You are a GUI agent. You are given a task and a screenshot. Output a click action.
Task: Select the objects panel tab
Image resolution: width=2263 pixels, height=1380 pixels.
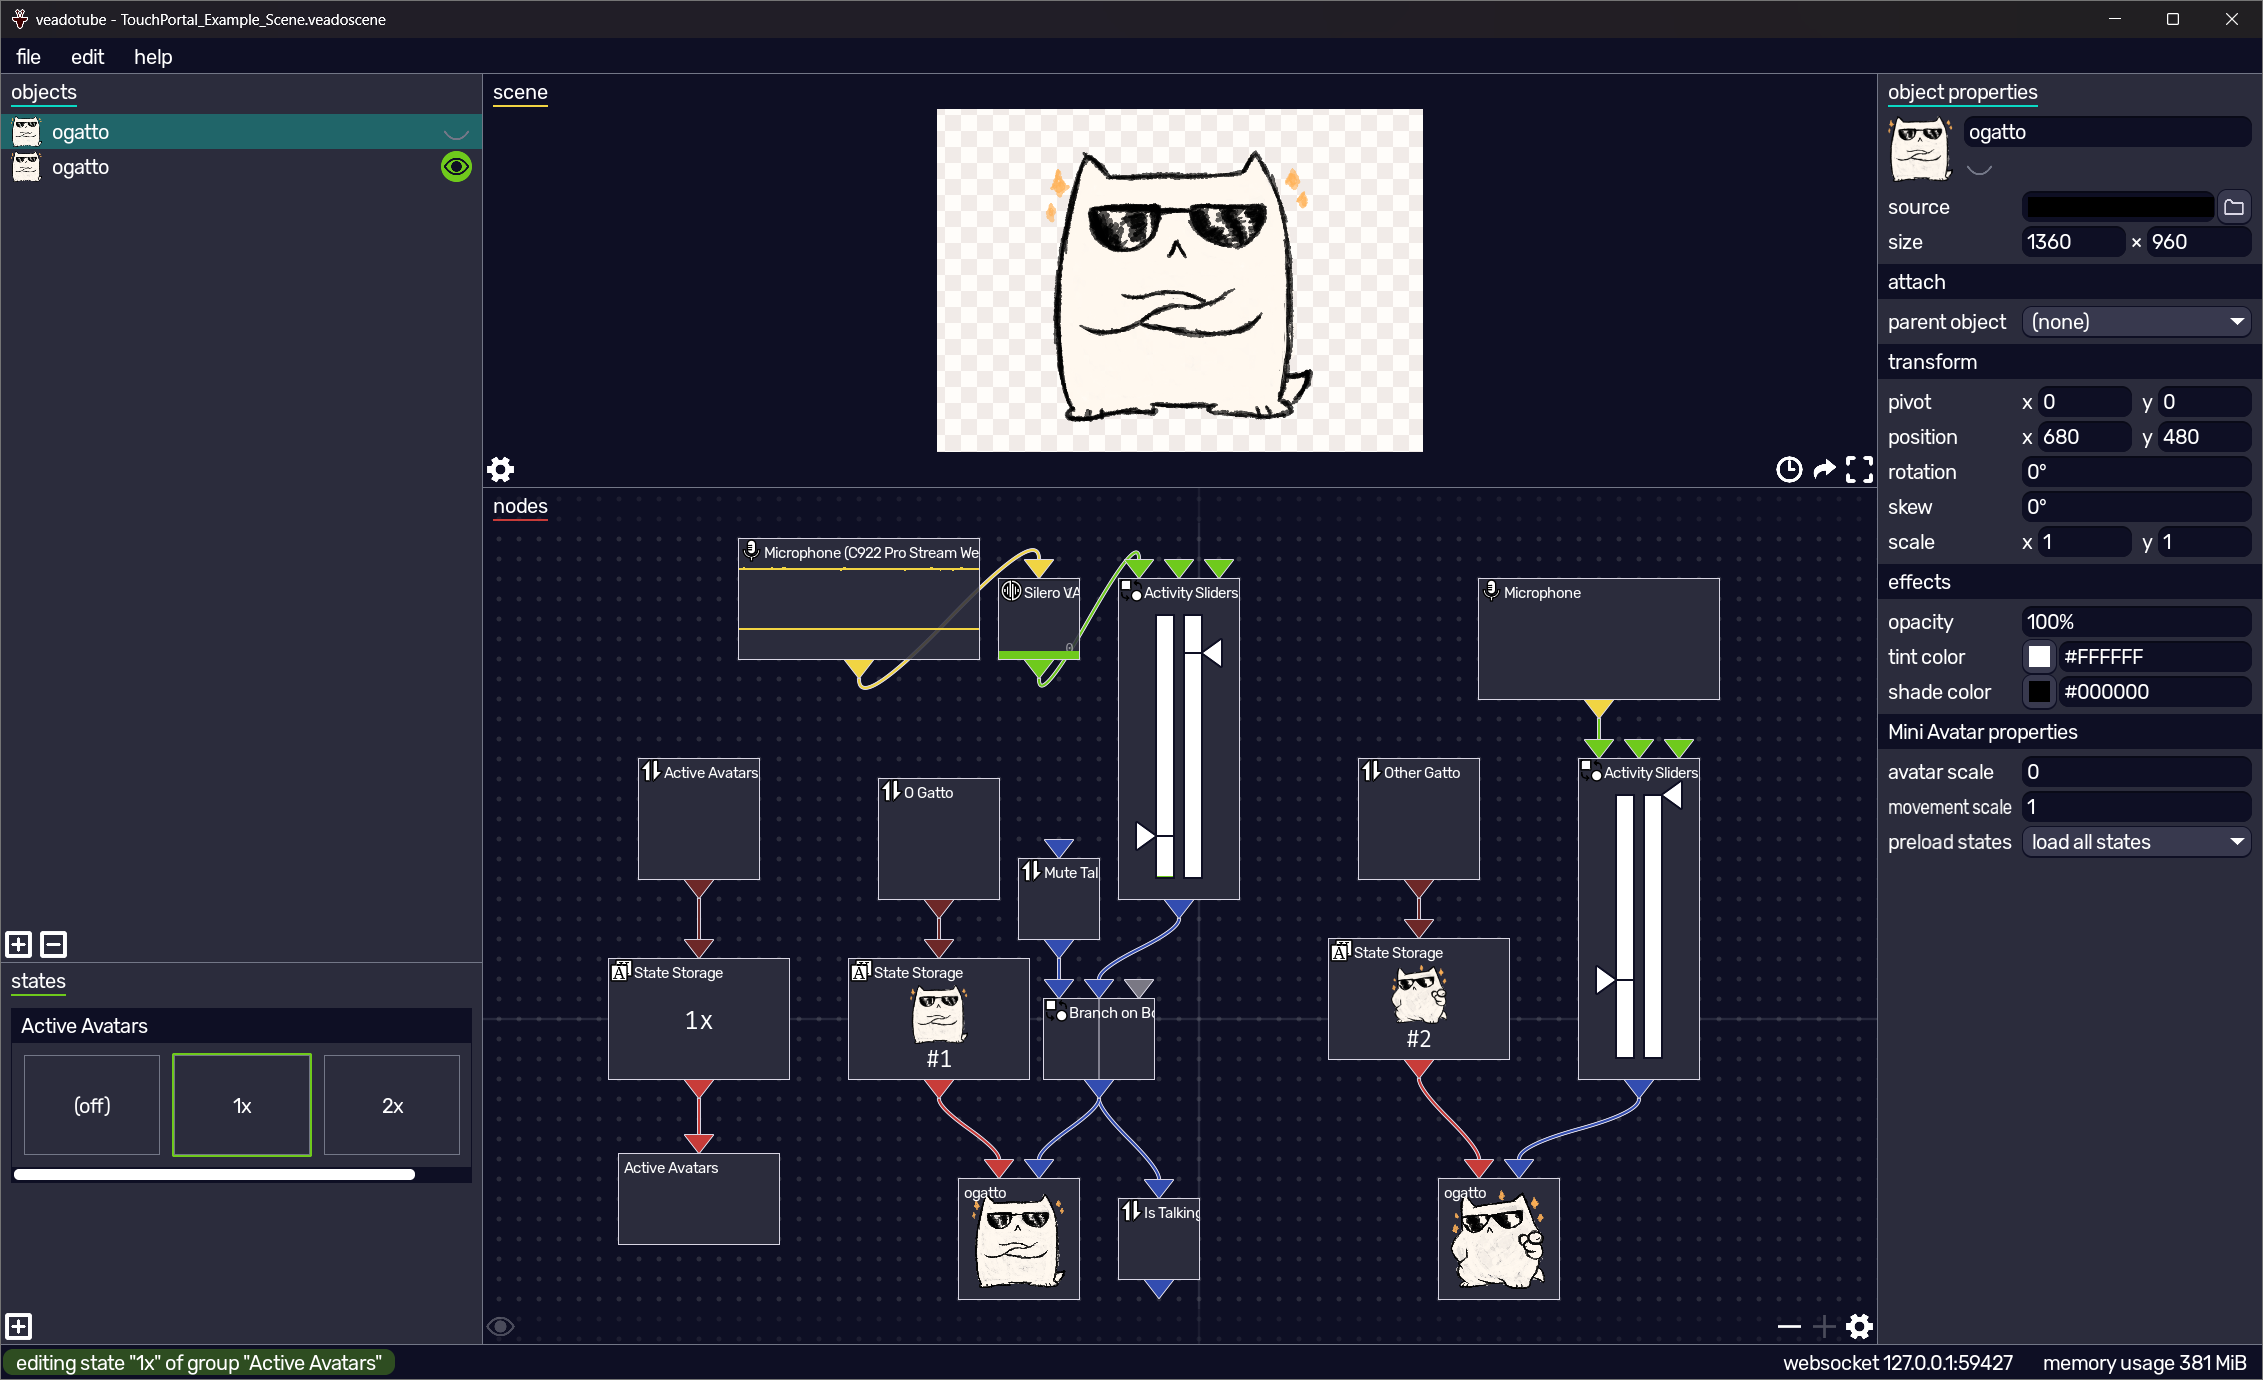point(44,92)
